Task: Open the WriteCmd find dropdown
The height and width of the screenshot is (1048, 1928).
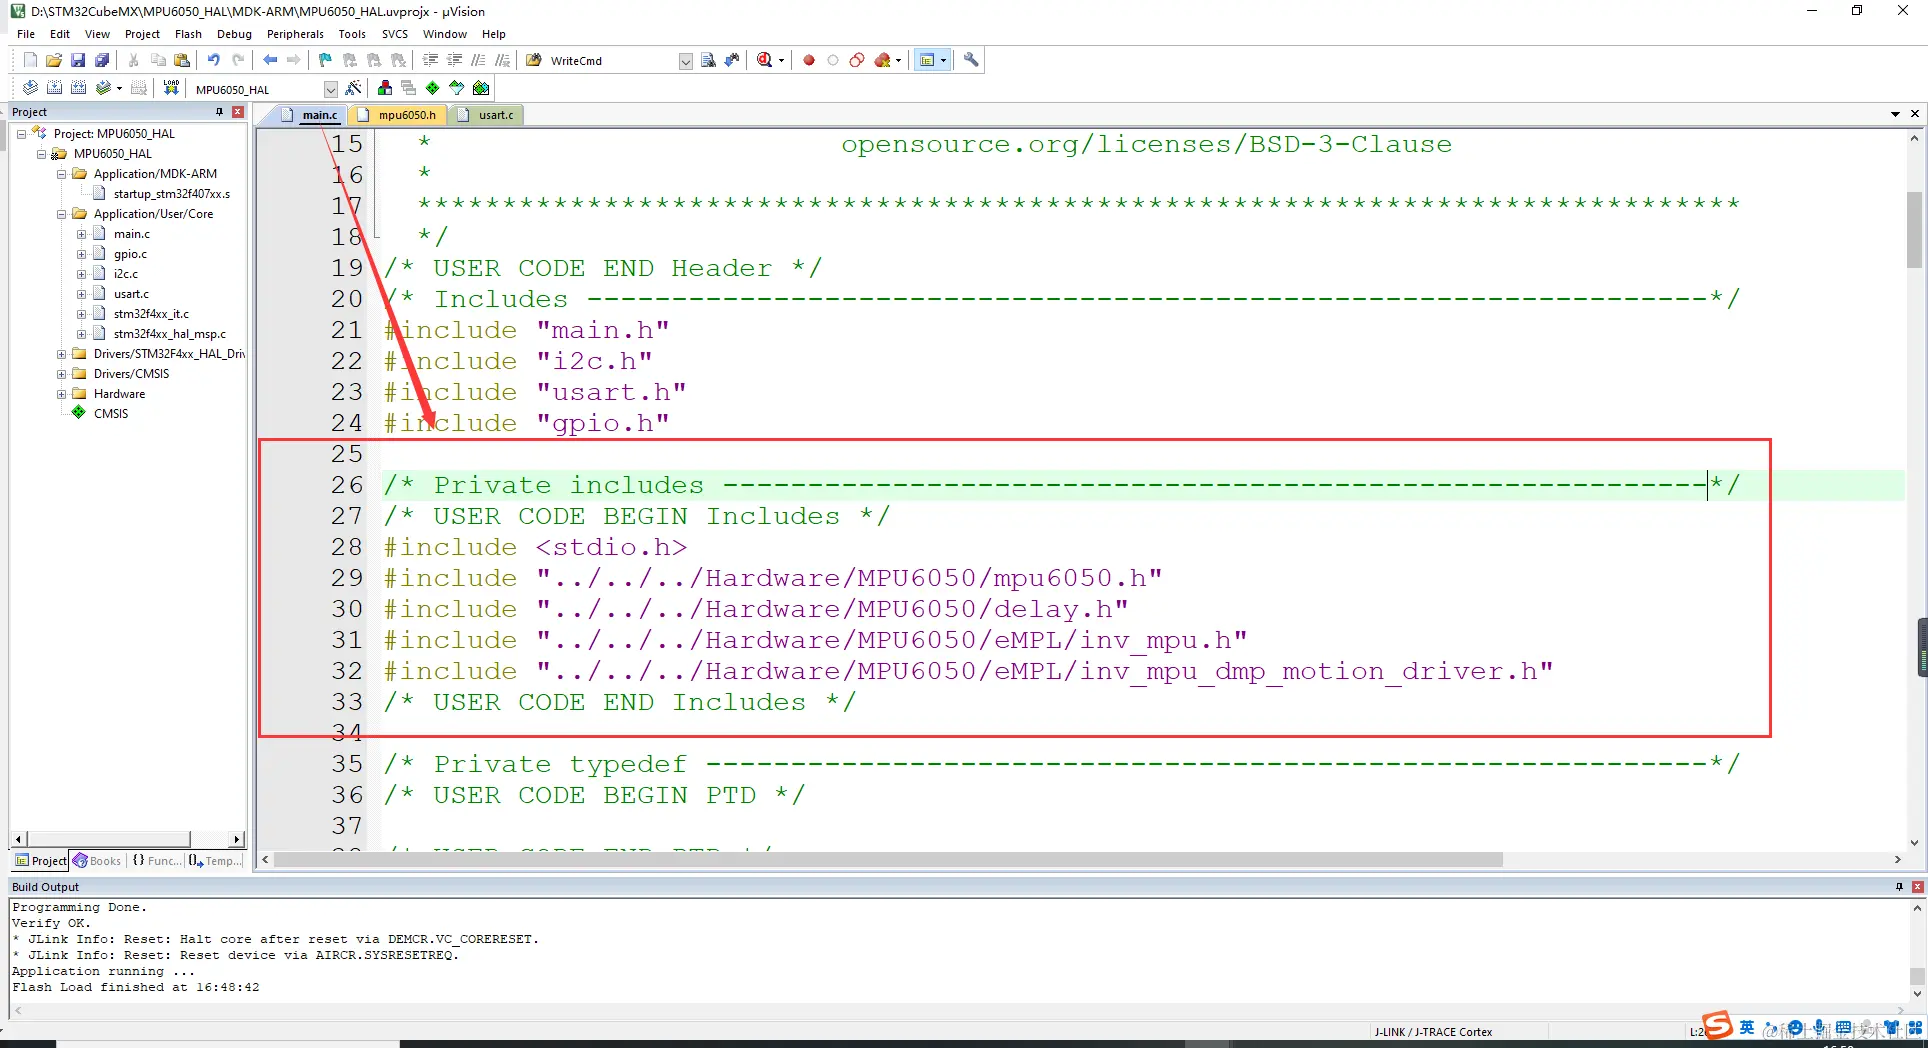Action: pyautogui.click(x=686, y=61)
